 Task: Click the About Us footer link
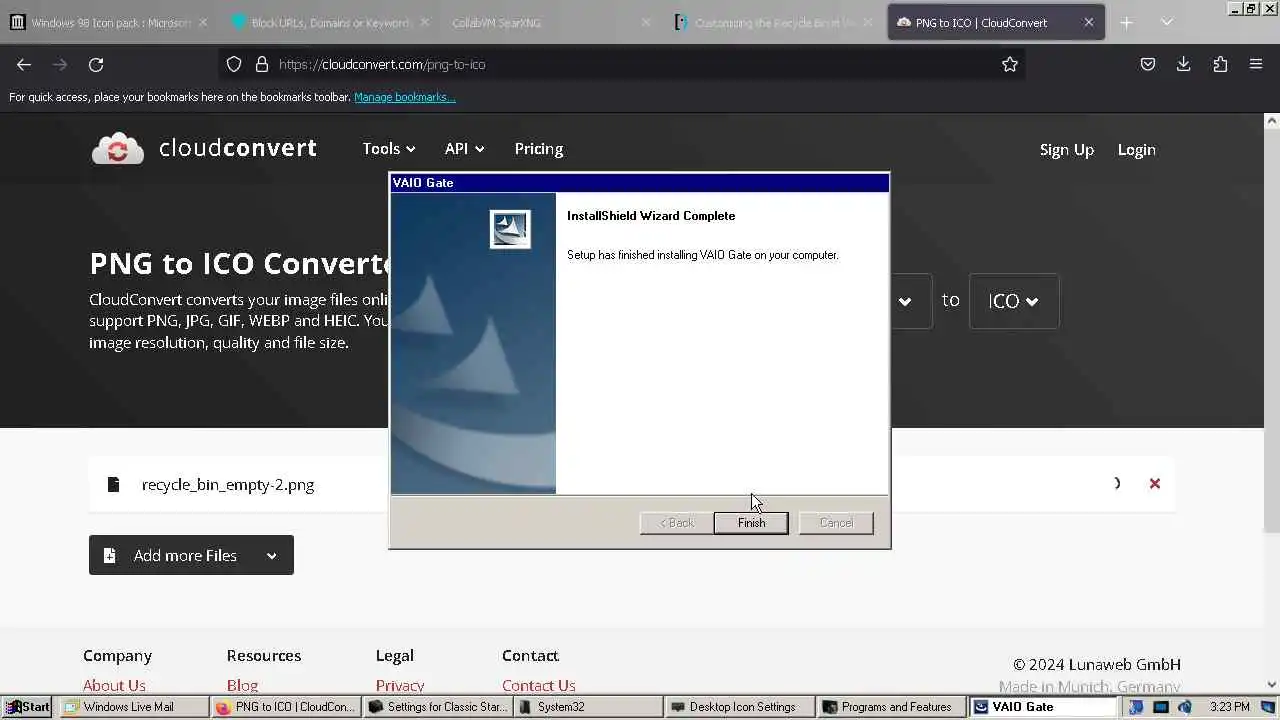point(114,685)
